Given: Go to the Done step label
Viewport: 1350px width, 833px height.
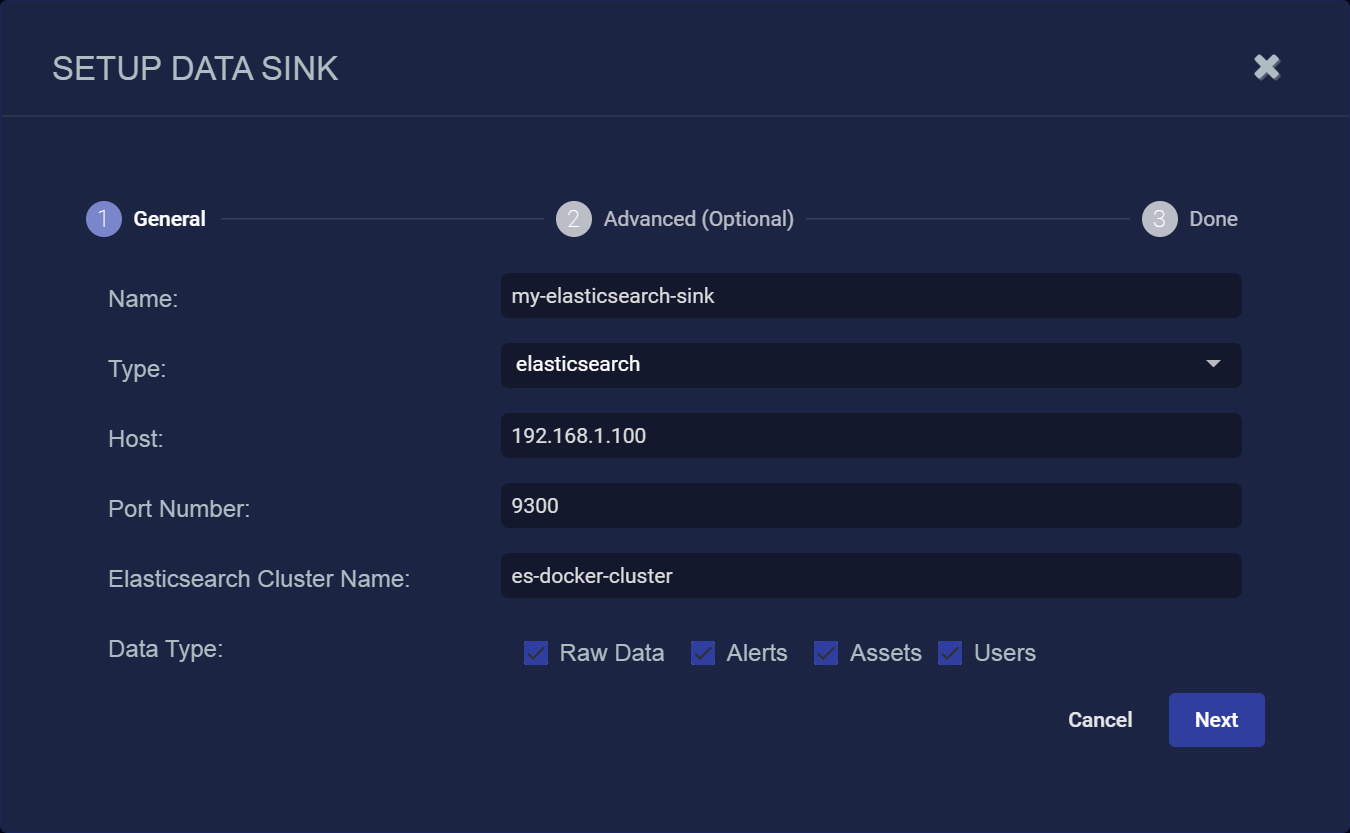Looking at the screenshot, I should (x=1213, y=219).
